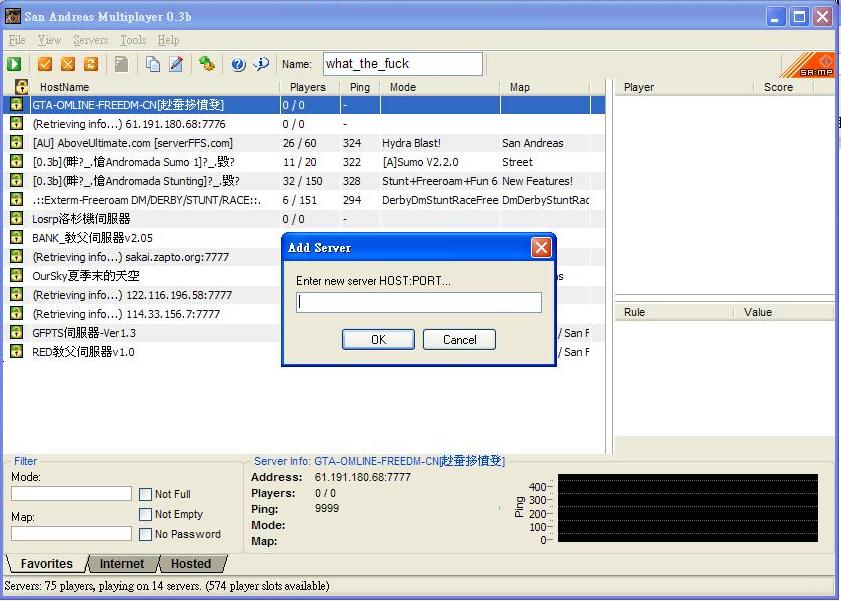The width and height of the screenshot is (841, 601).
Task: Click lock icon of Andromada Sumo row
Action: point(17,161)
